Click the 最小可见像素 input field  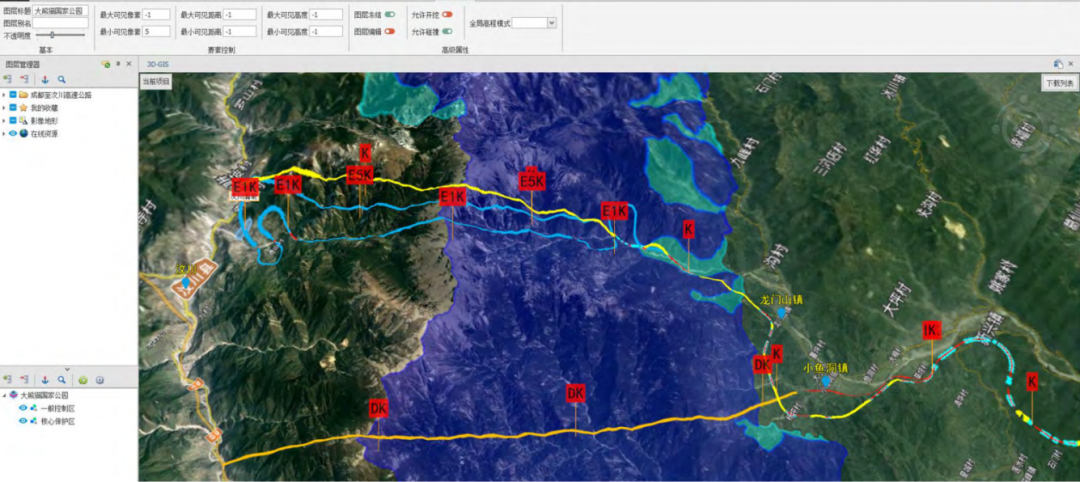155,32
